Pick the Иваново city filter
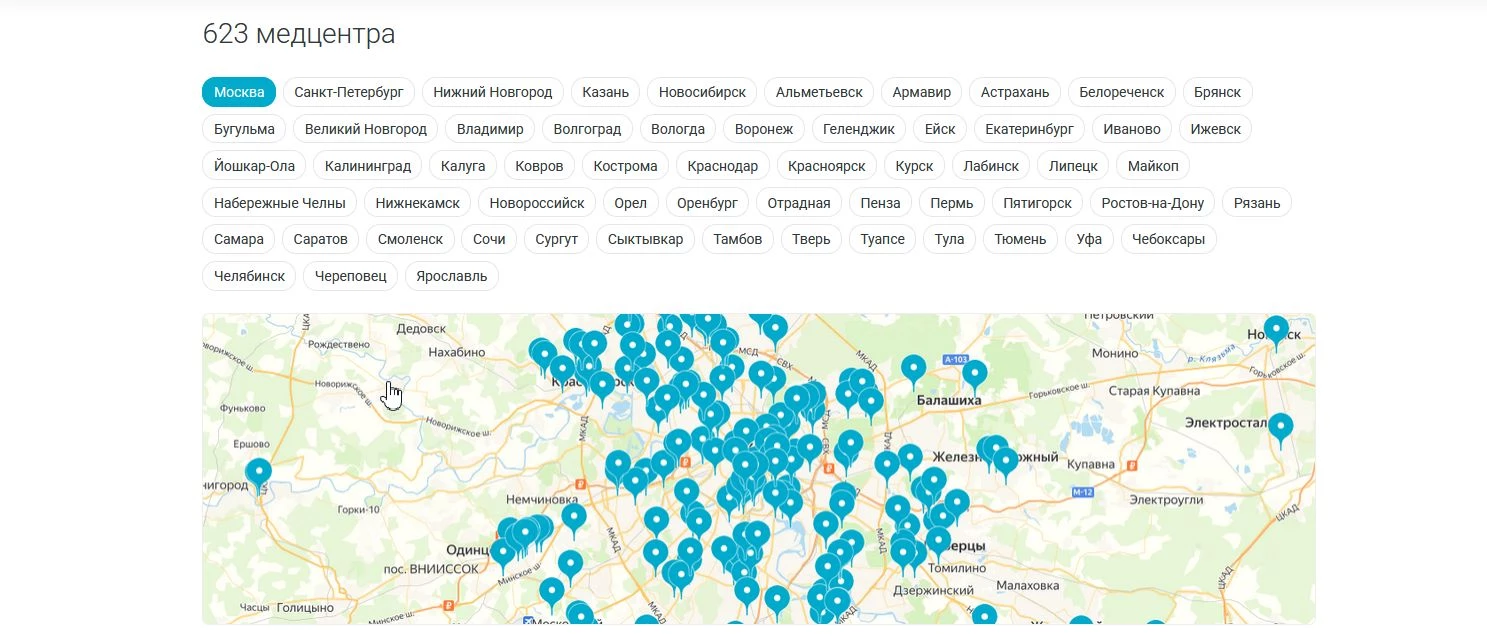The width and height of the screenshot is (1487, 643). (1132, 129)
